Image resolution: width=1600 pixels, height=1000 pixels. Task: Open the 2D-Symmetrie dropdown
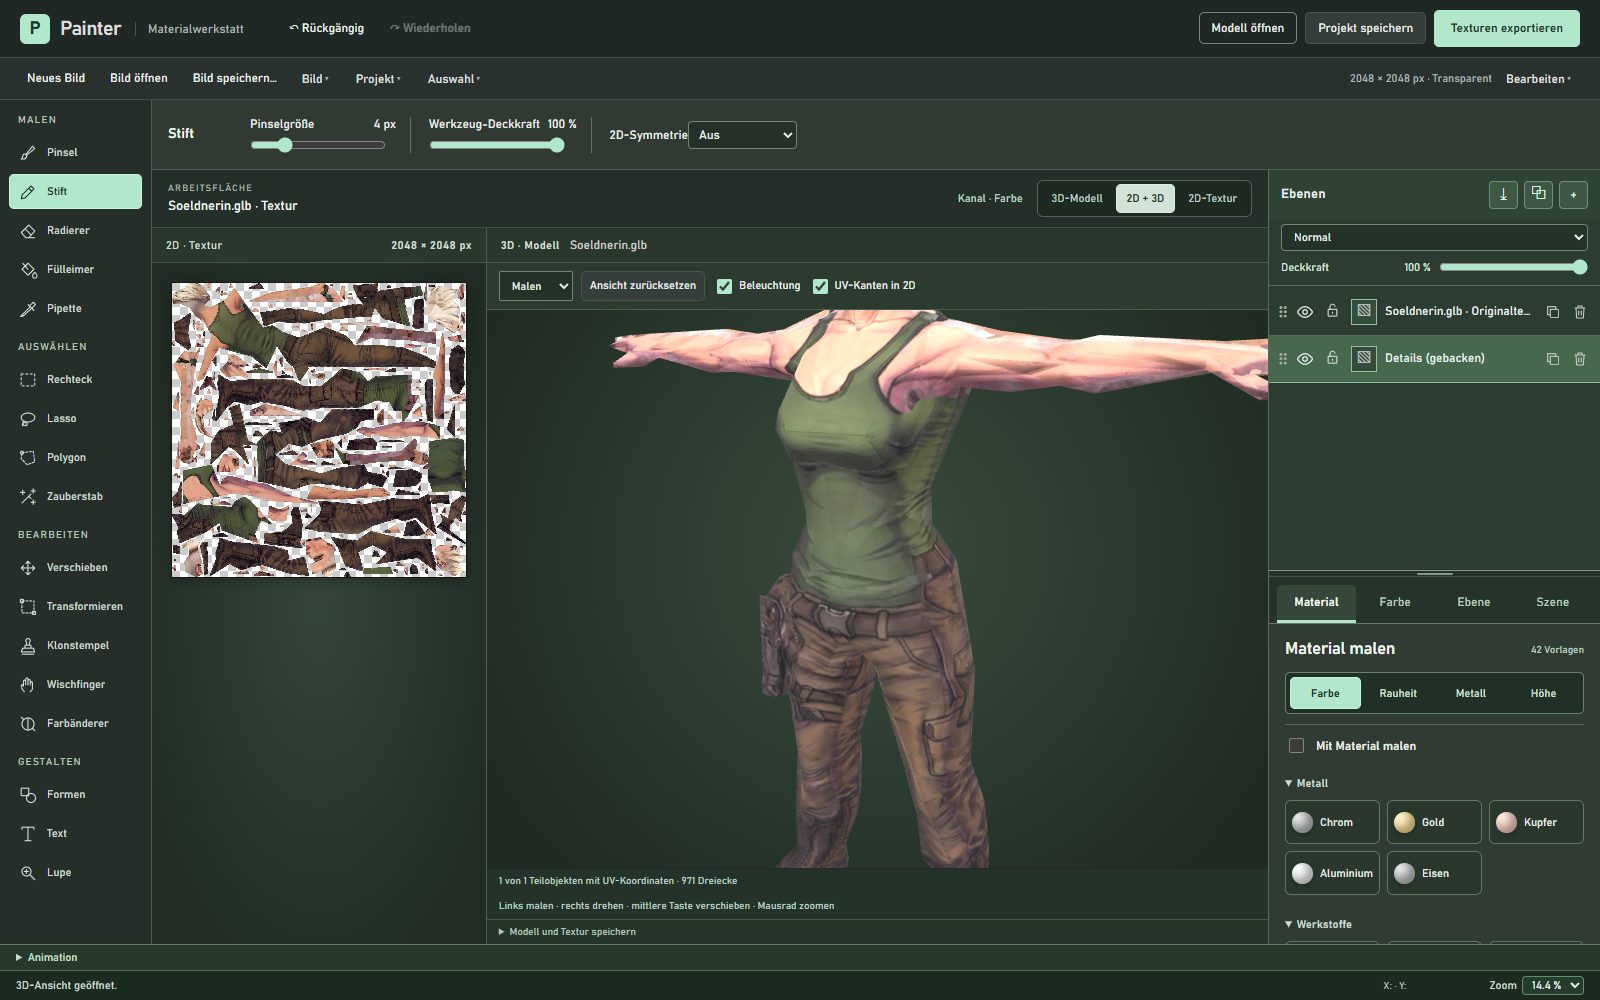742,135
